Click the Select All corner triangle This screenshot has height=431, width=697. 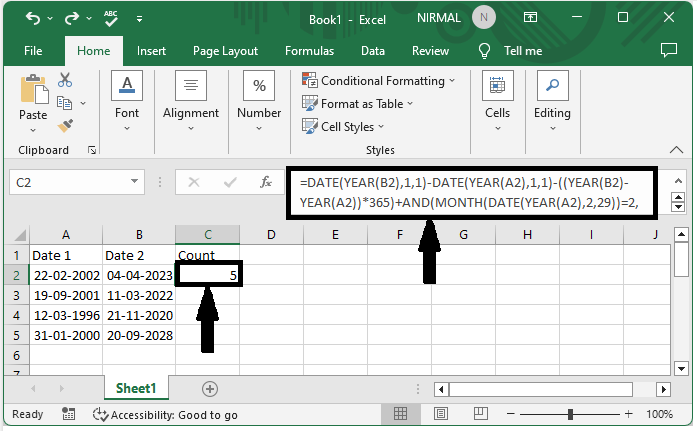[x=20, y=235]
